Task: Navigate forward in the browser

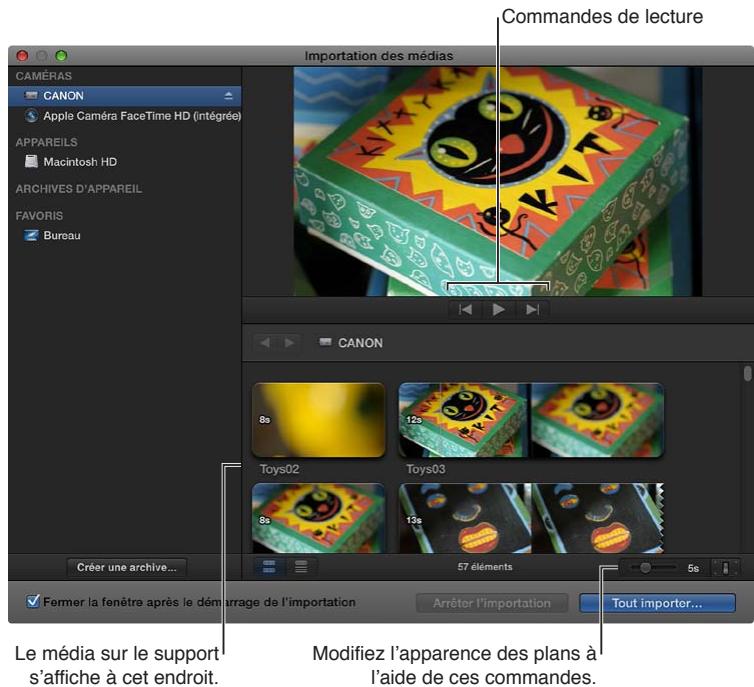Action: 289,343
